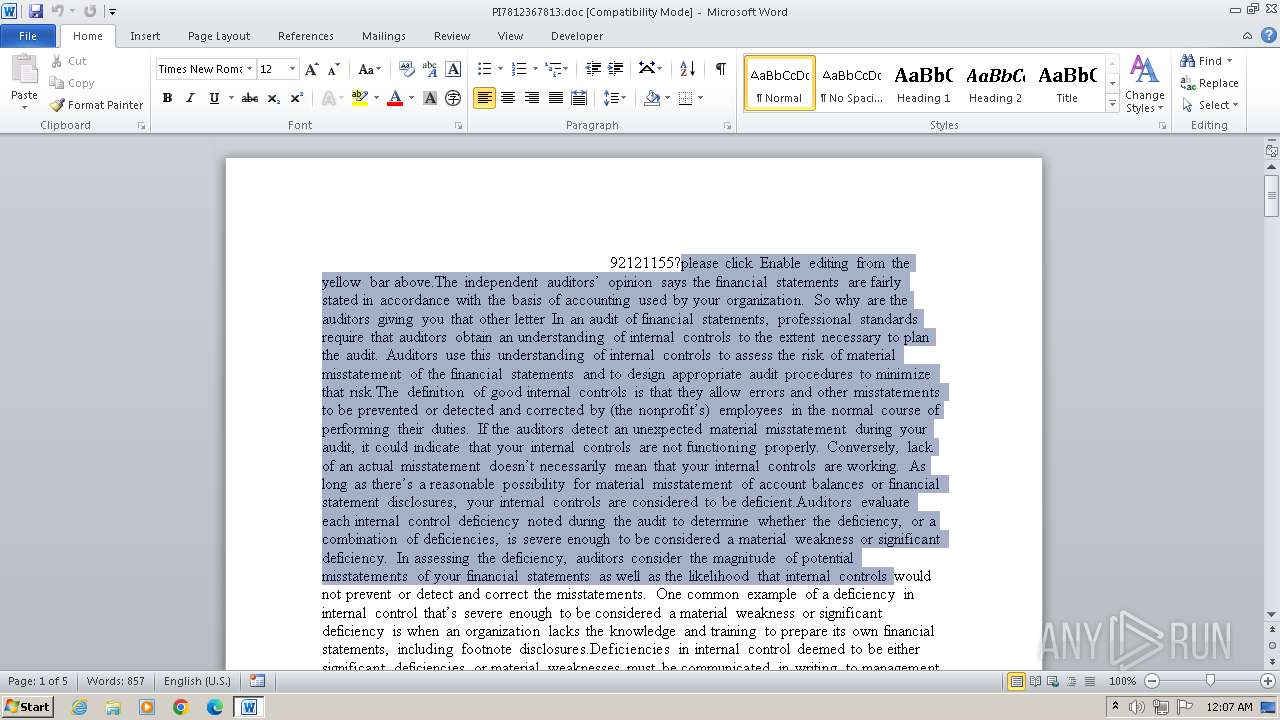The height and width of the screenshot is (720, 1280).
Task: Toggle underline formatting
Action: [x=213, y=98]
